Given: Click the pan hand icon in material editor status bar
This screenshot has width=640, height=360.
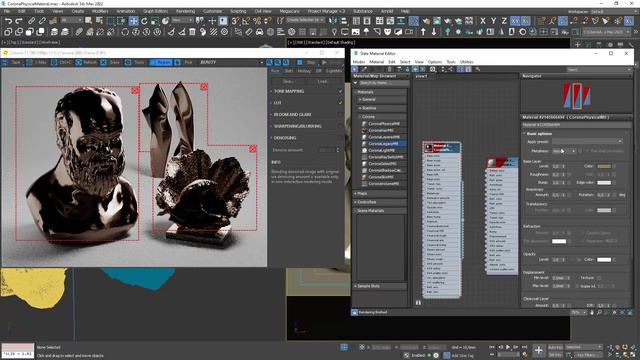Looking at the screenshot, I should (x=592, y=312).
